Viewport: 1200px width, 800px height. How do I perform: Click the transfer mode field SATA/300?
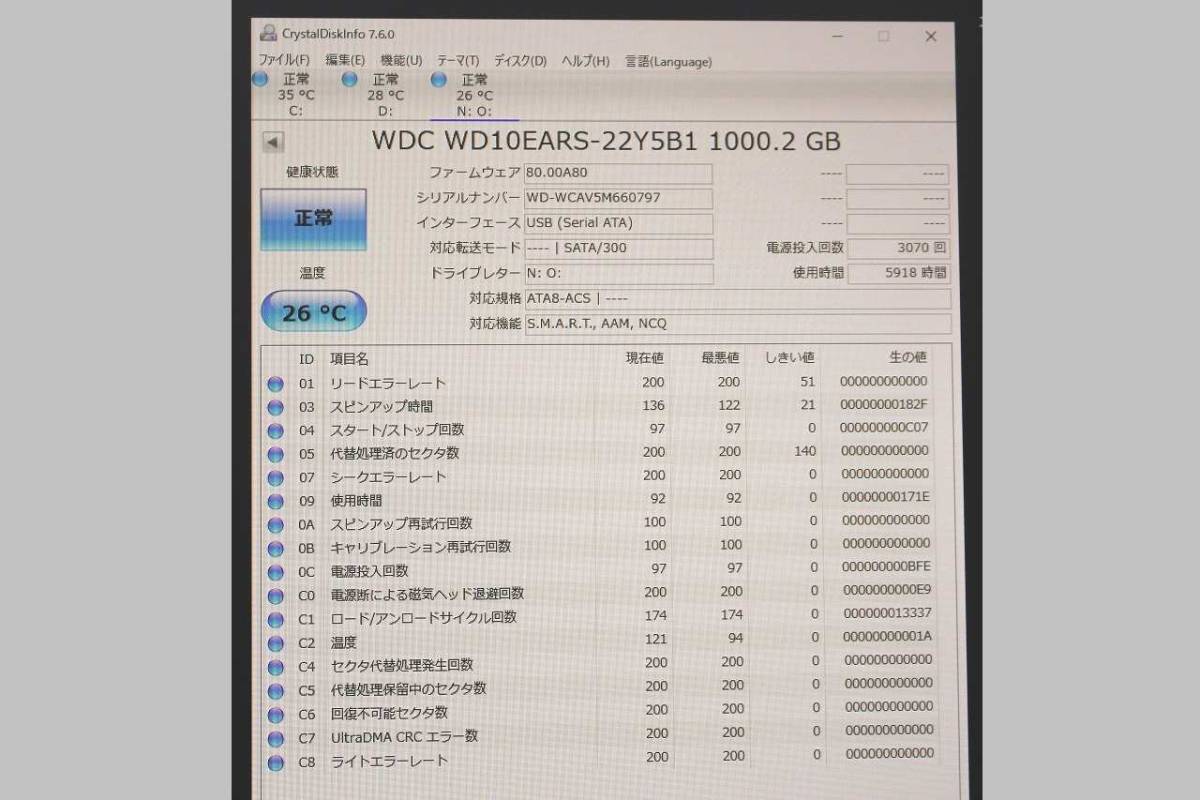pos(618,248)
